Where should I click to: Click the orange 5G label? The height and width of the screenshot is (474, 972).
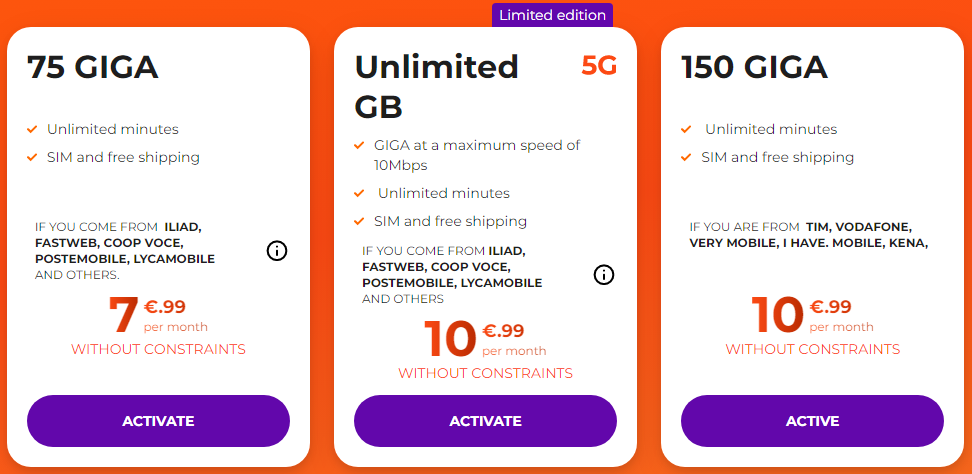599,66
